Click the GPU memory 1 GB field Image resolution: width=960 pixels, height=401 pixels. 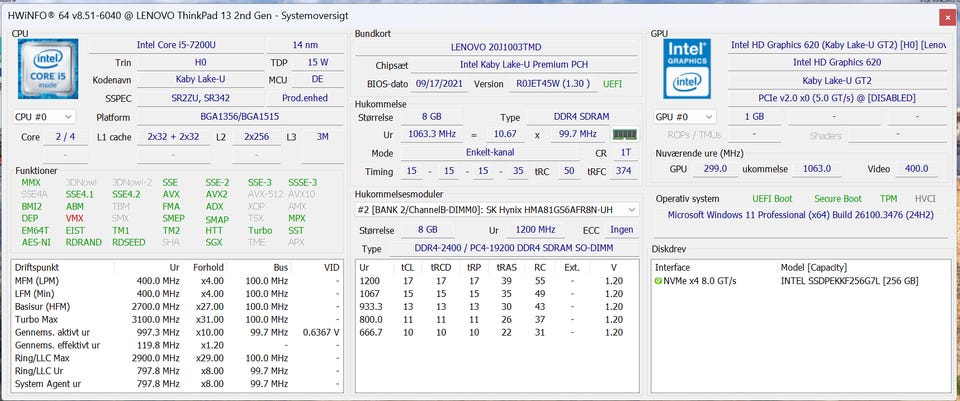tap(754, 116)
